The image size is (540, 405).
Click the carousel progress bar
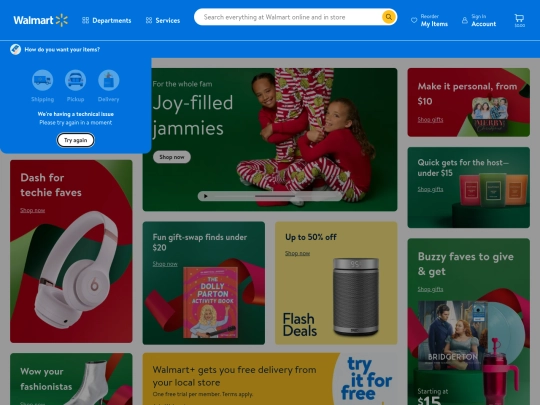tap(274, 196)
